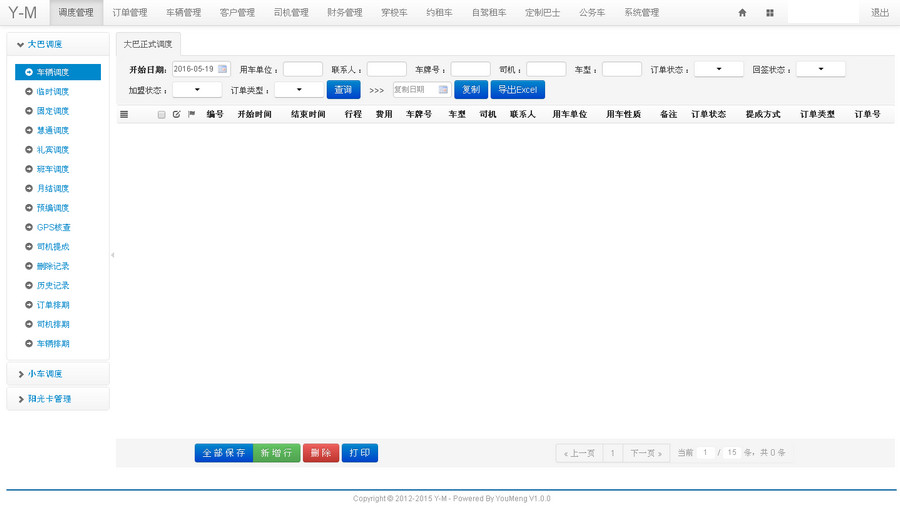Screen dimensions: 900x507
Task: Open the calendar picker for 开始日期
Action: tap(222, 69)
